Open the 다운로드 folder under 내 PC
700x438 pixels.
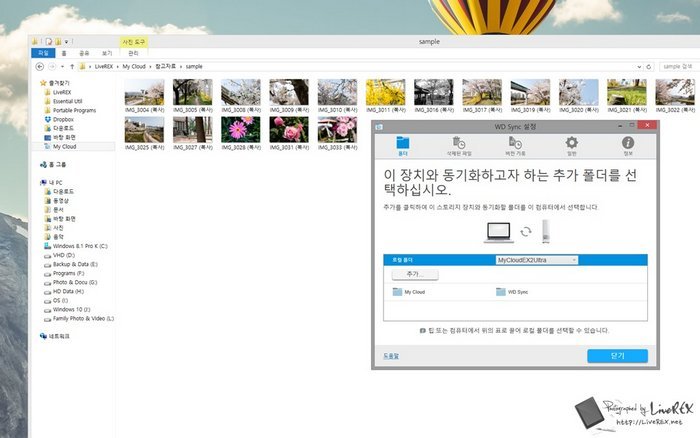[59, 192]
